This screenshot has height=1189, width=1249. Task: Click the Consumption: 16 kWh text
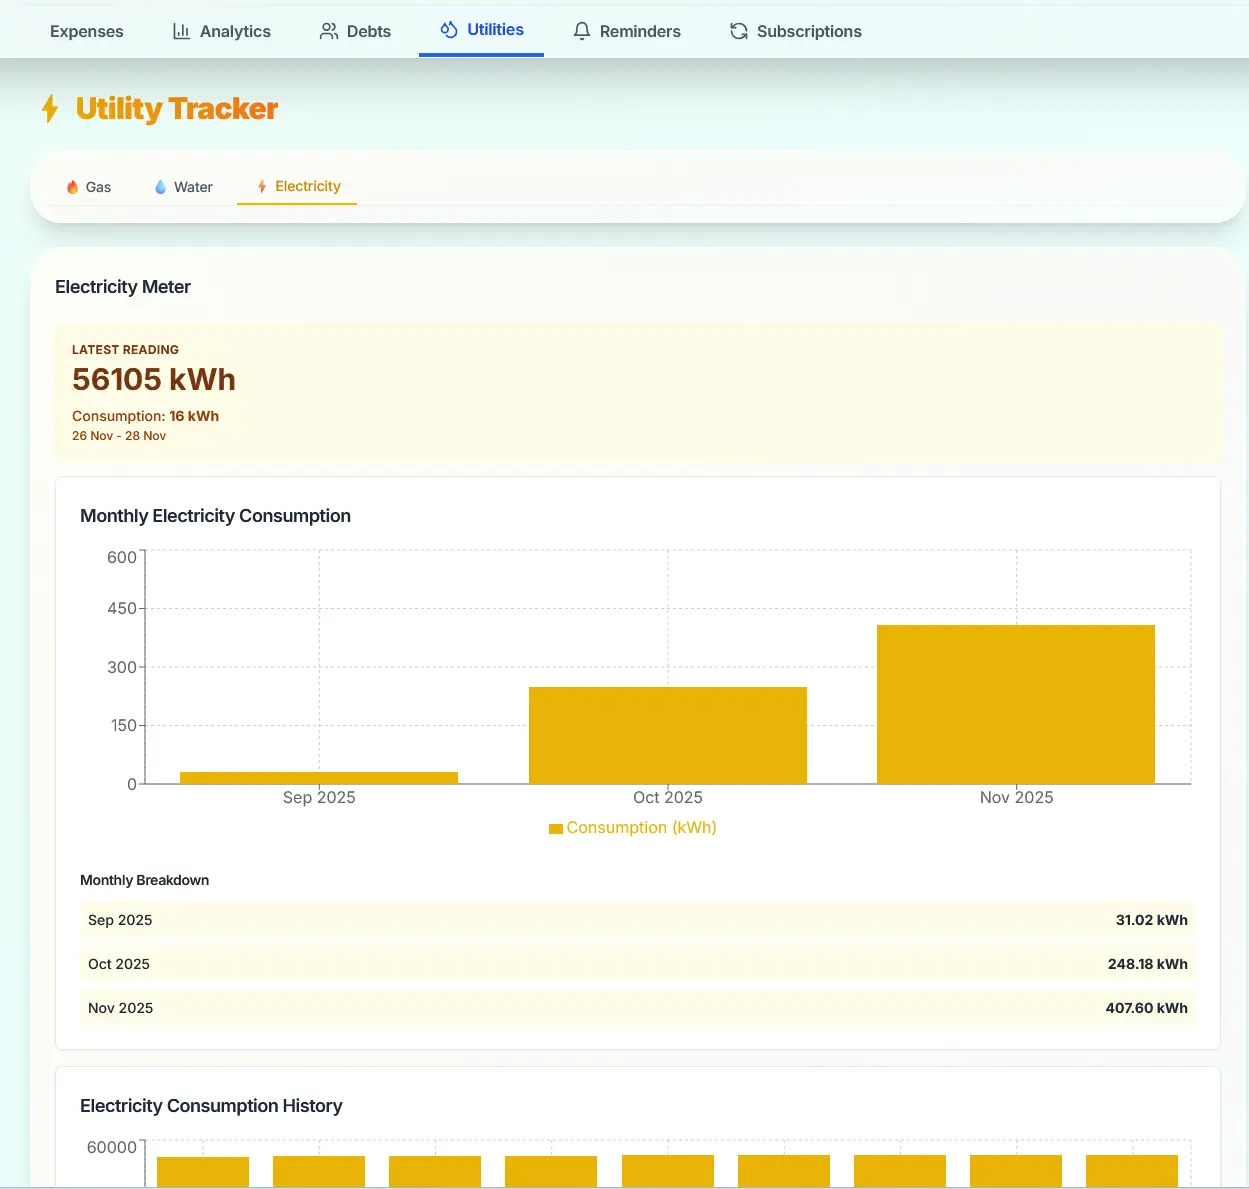[145, 416]
